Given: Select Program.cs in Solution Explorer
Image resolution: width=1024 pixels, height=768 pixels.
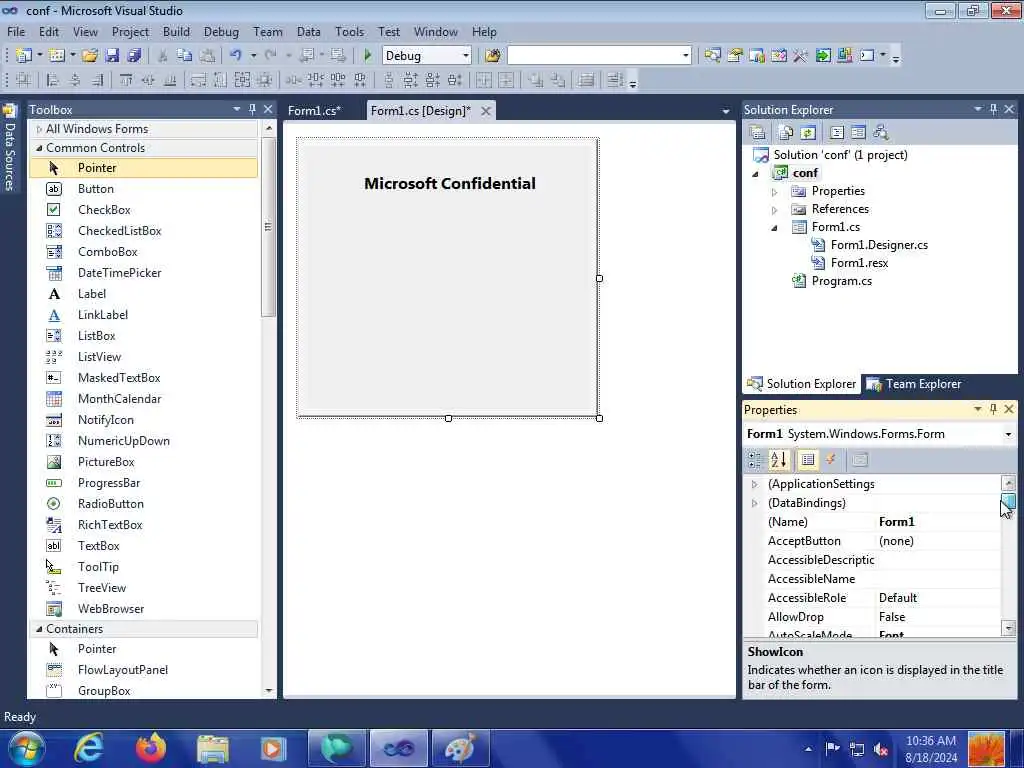Looking at the screenshot, I should [x=841, y=281].
